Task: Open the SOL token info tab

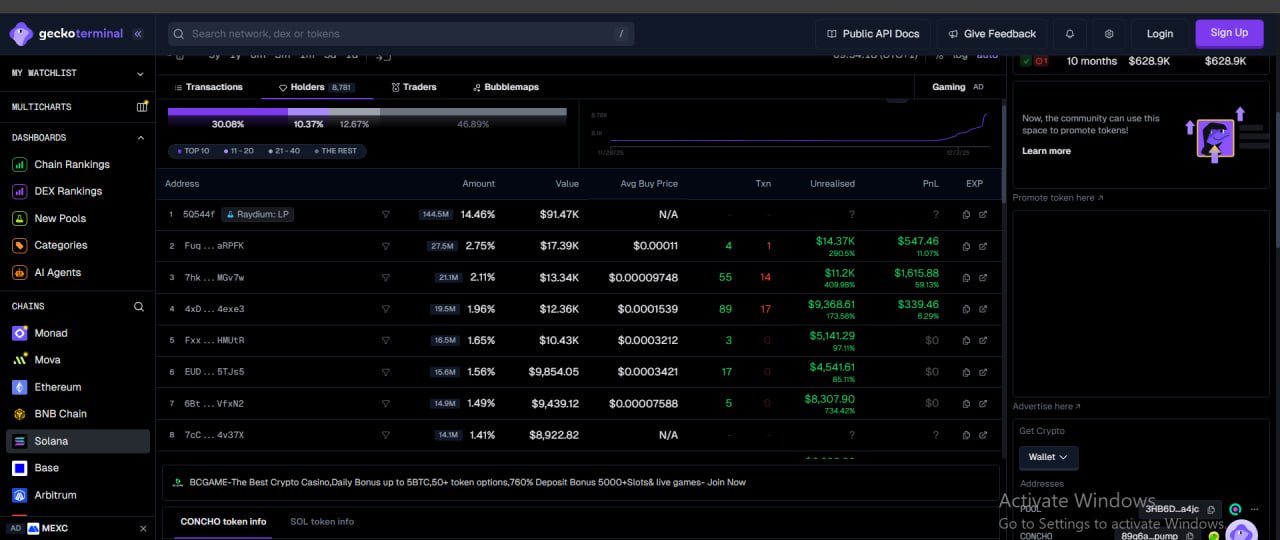Action: (322, 522)
